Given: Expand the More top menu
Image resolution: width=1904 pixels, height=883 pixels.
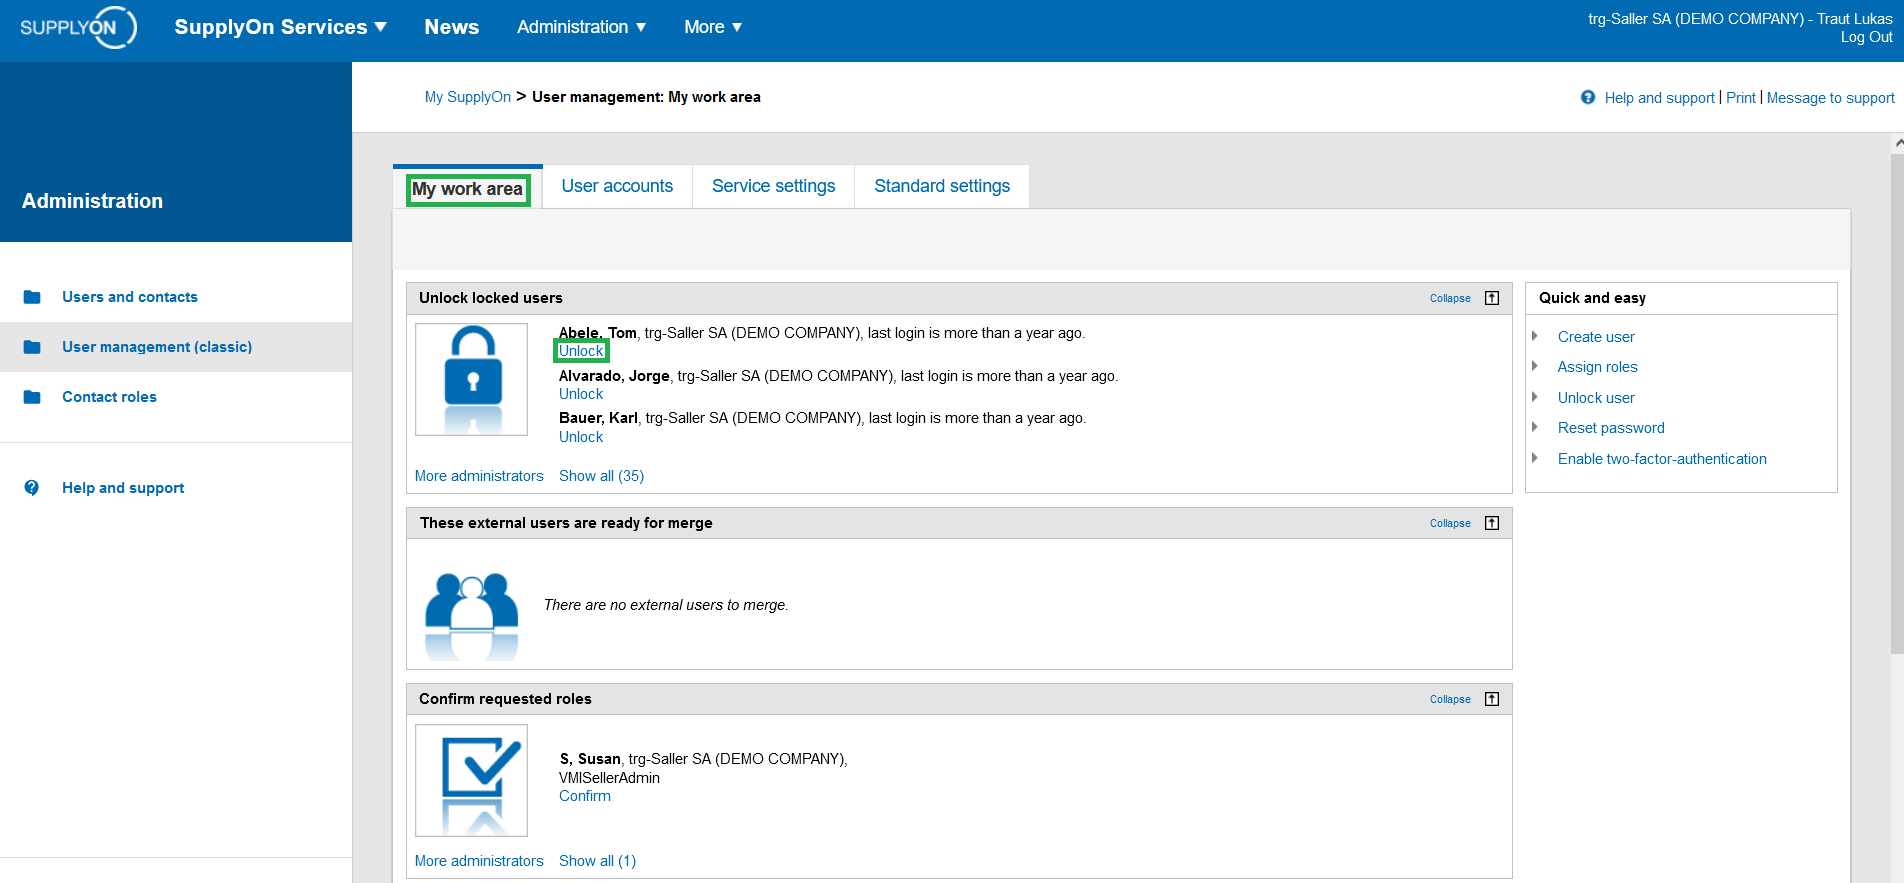Looking at the screenshot, I should [x=713, y=27].
